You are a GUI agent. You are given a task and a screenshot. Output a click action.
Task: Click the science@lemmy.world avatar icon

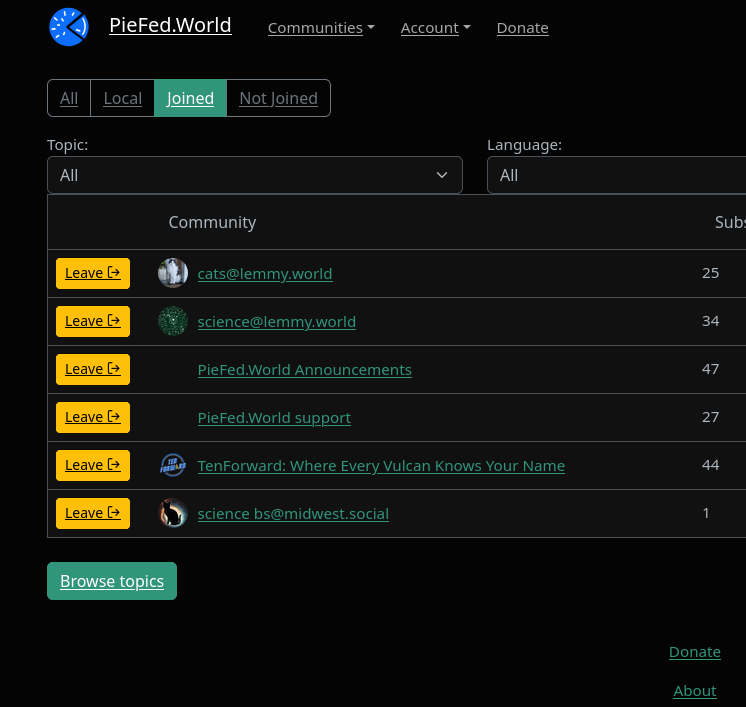tap(173, 321)
